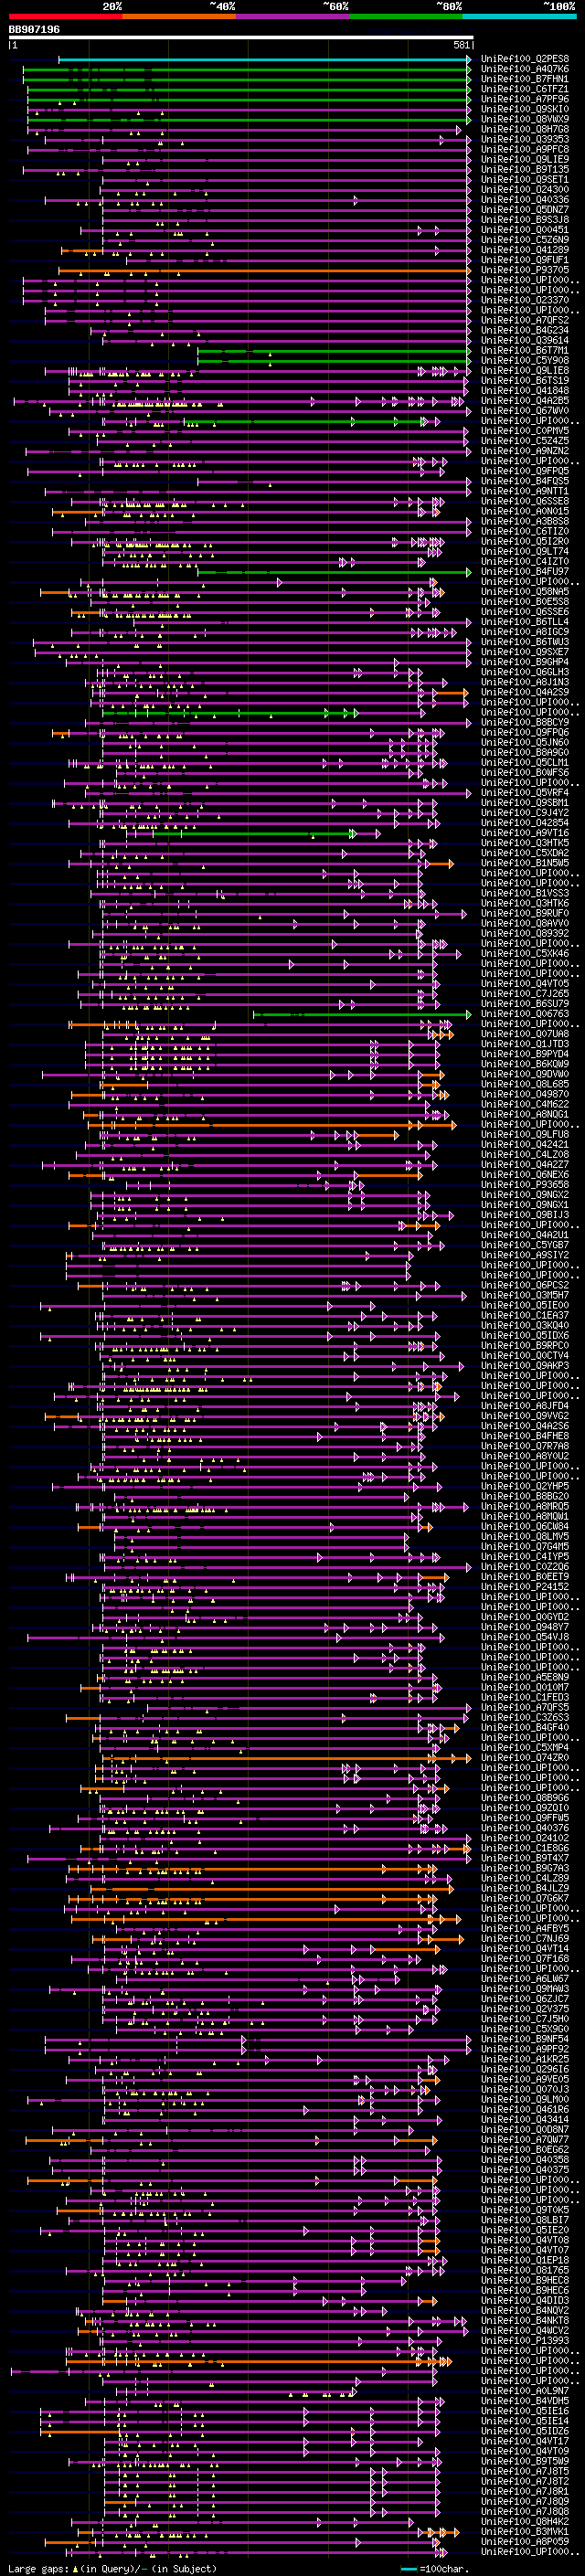
Task: Select hit UniRef100_Q9FPQ5
Action: [524, 471]
